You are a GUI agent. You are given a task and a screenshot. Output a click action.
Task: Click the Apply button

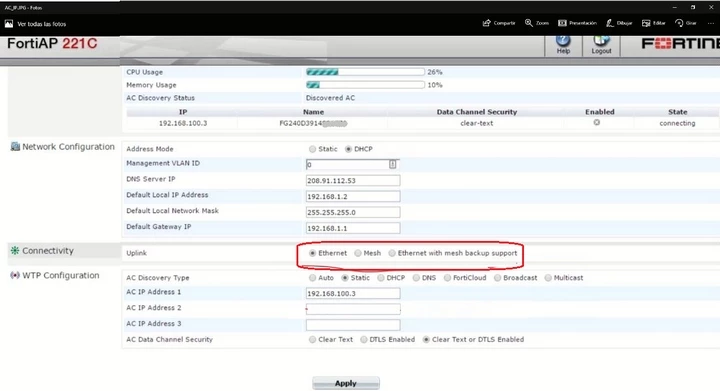346,383
